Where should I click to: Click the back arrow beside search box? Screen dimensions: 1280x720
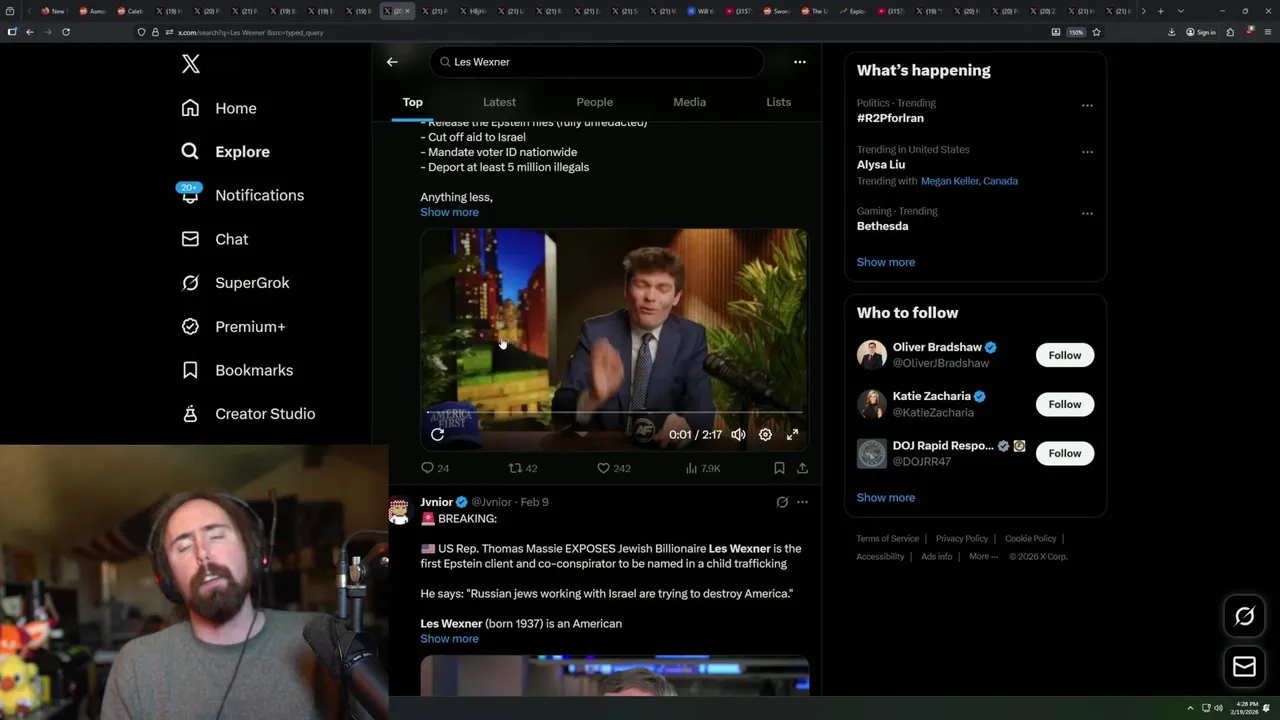(x=392, y=62)
